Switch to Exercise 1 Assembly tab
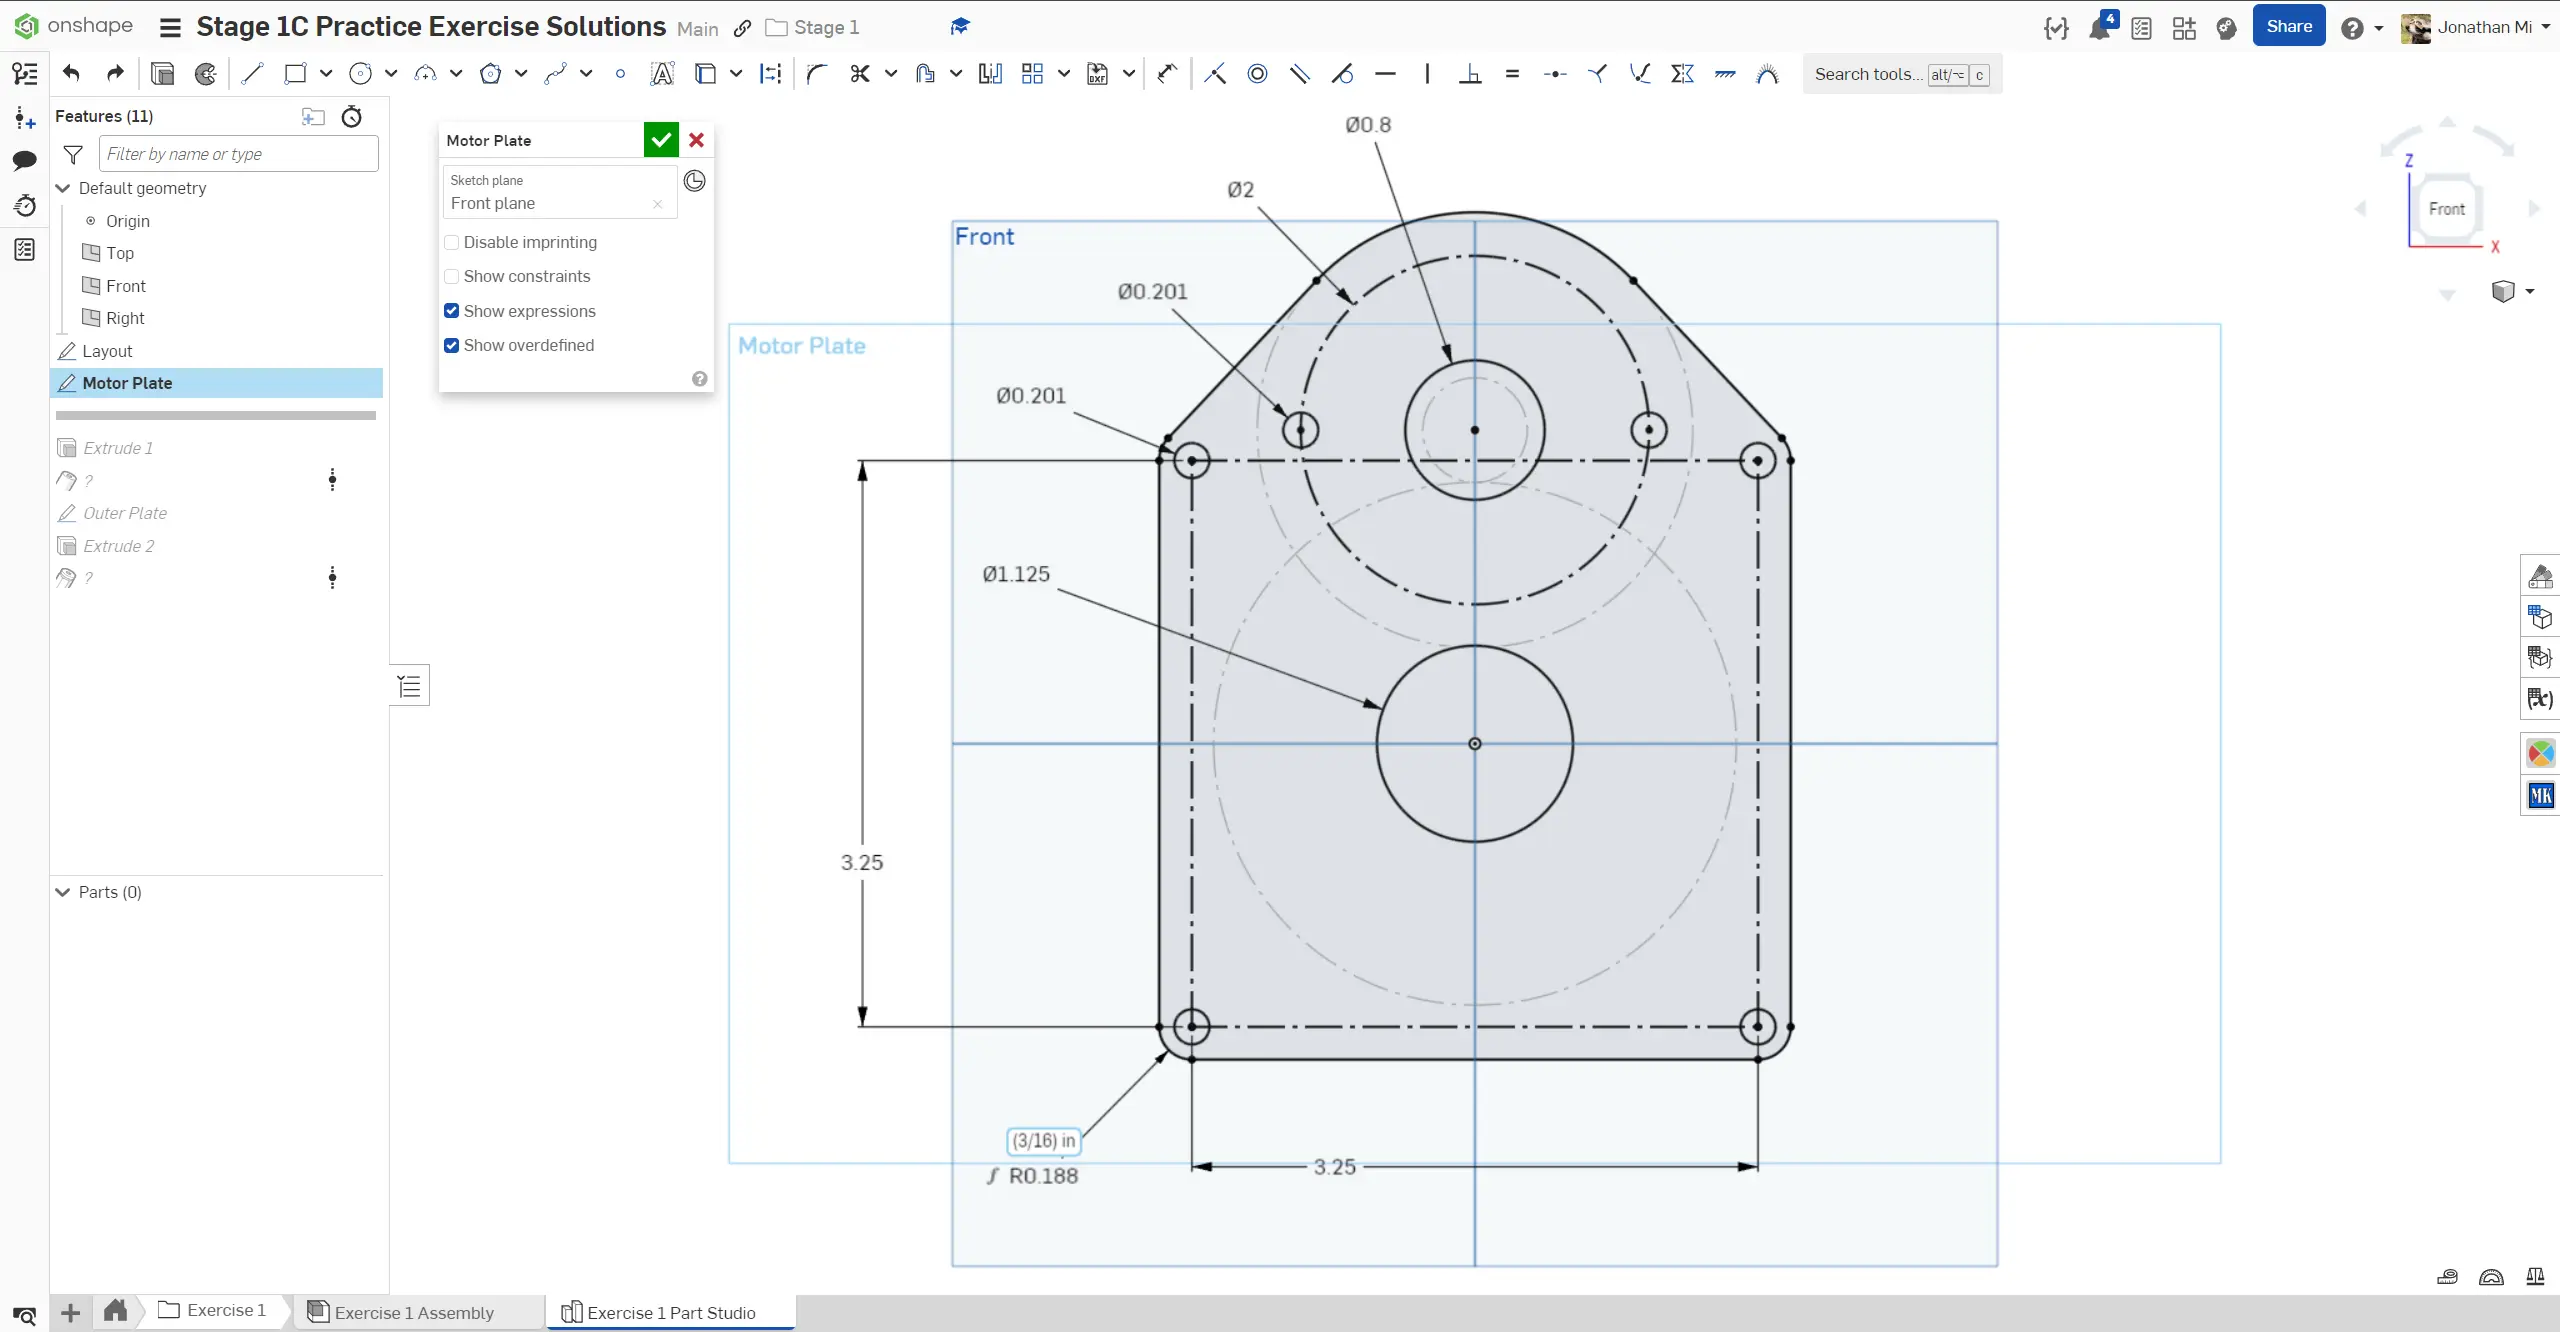This screenshot has height=1332, width=2560. (414, 1312)
